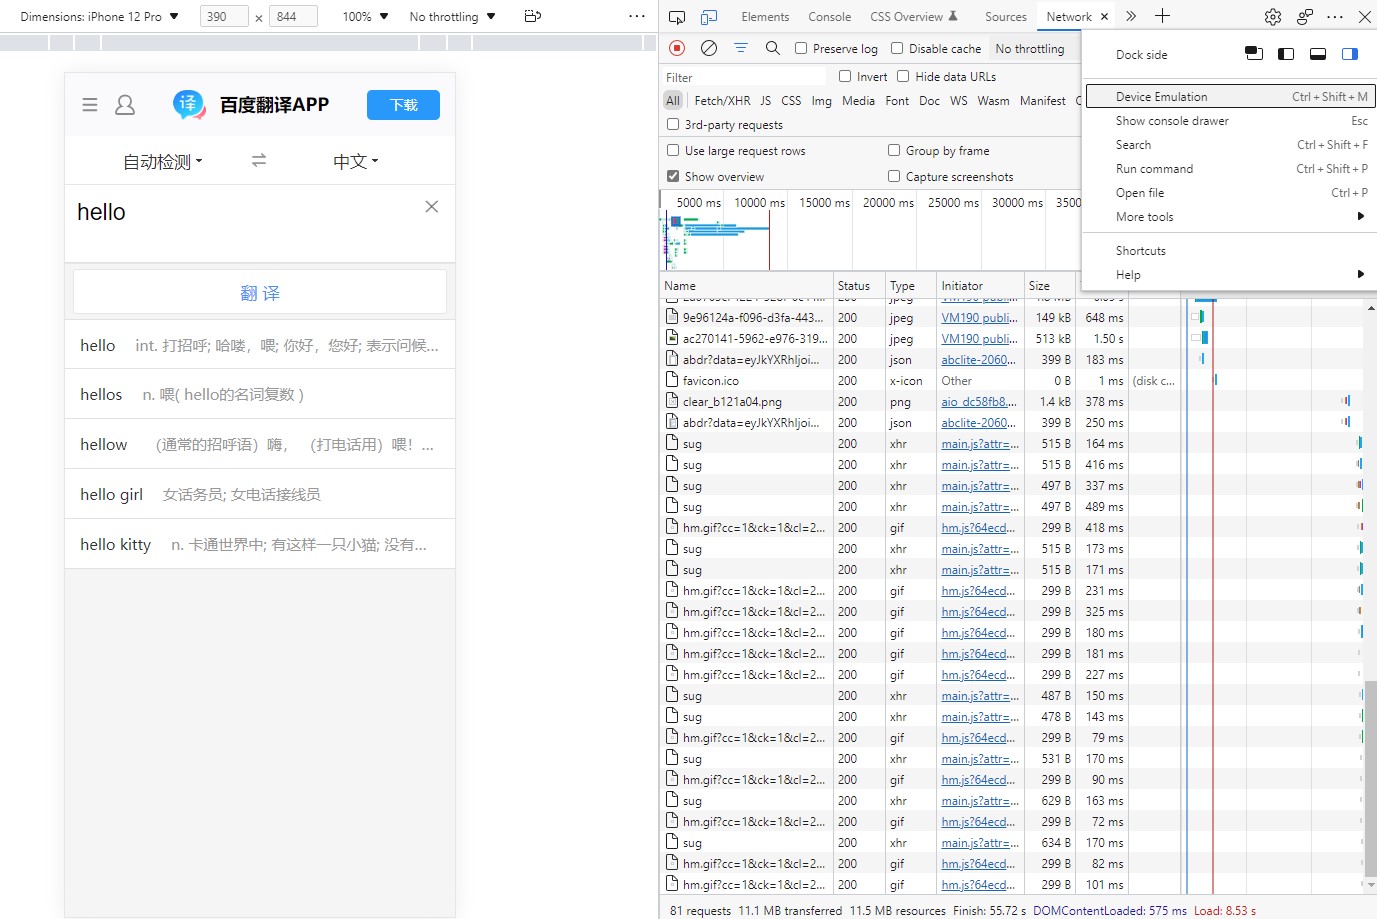Clear the network log

point(709,48)
